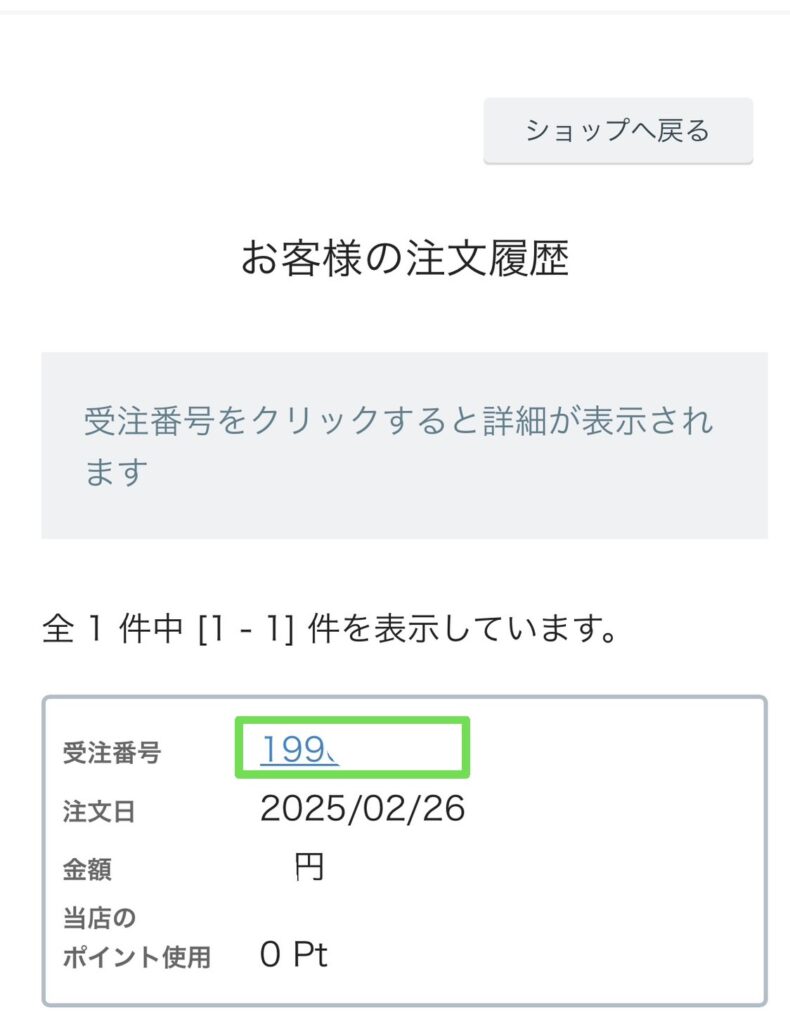The width and height of the screenshot is (790, 1024).
Task: Open order number 199 details
Action: pos(298,749)
